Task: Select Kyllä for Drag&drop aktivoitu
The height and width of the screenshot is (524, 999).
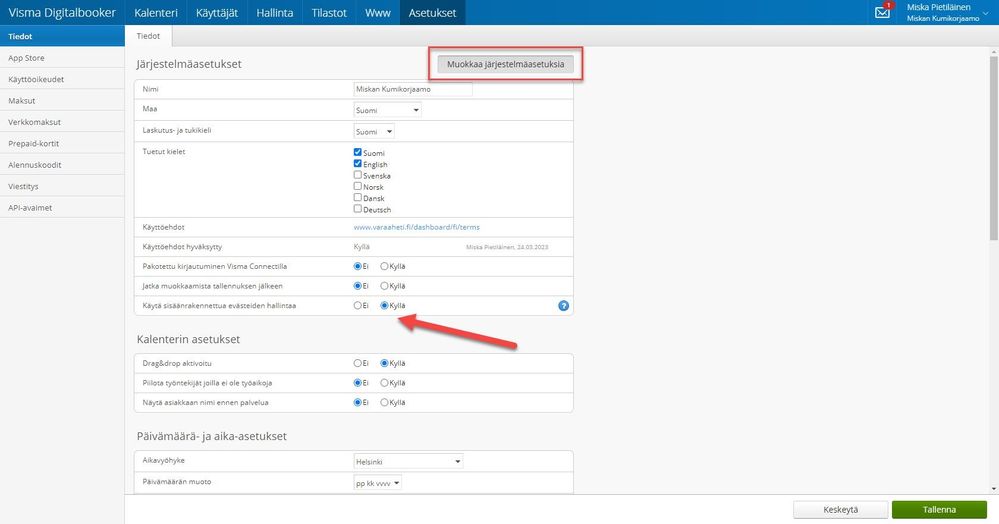Action: tap(384, 363)
